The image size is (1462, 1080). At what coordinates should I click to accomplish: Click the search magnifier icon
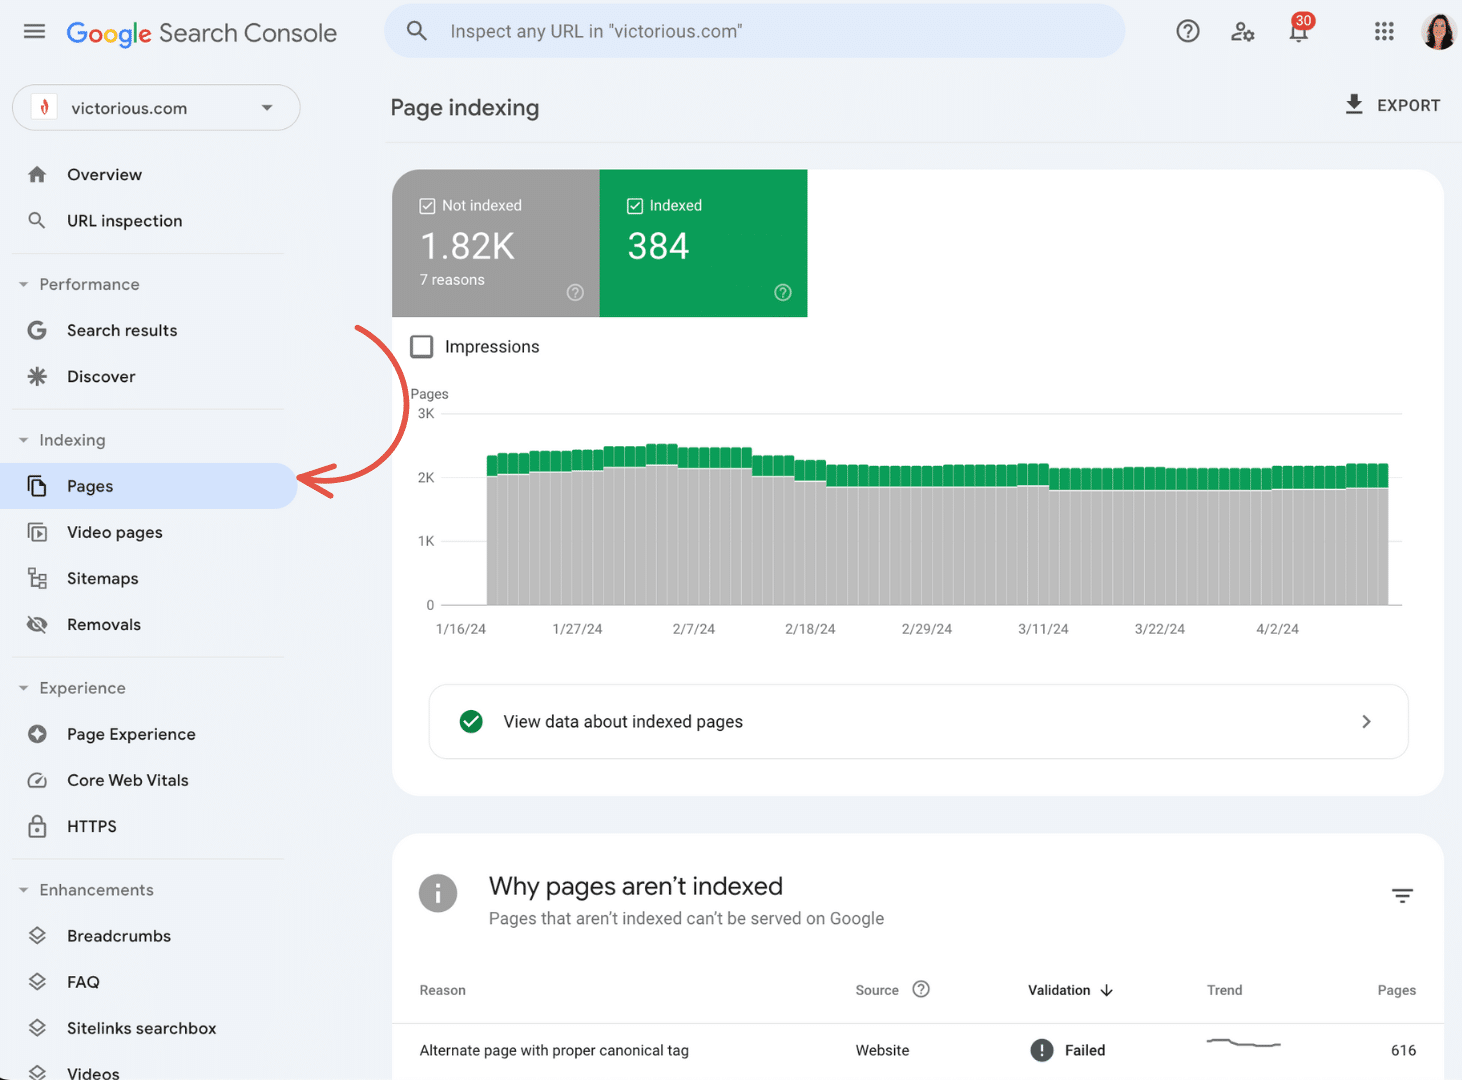coord(417,31)
